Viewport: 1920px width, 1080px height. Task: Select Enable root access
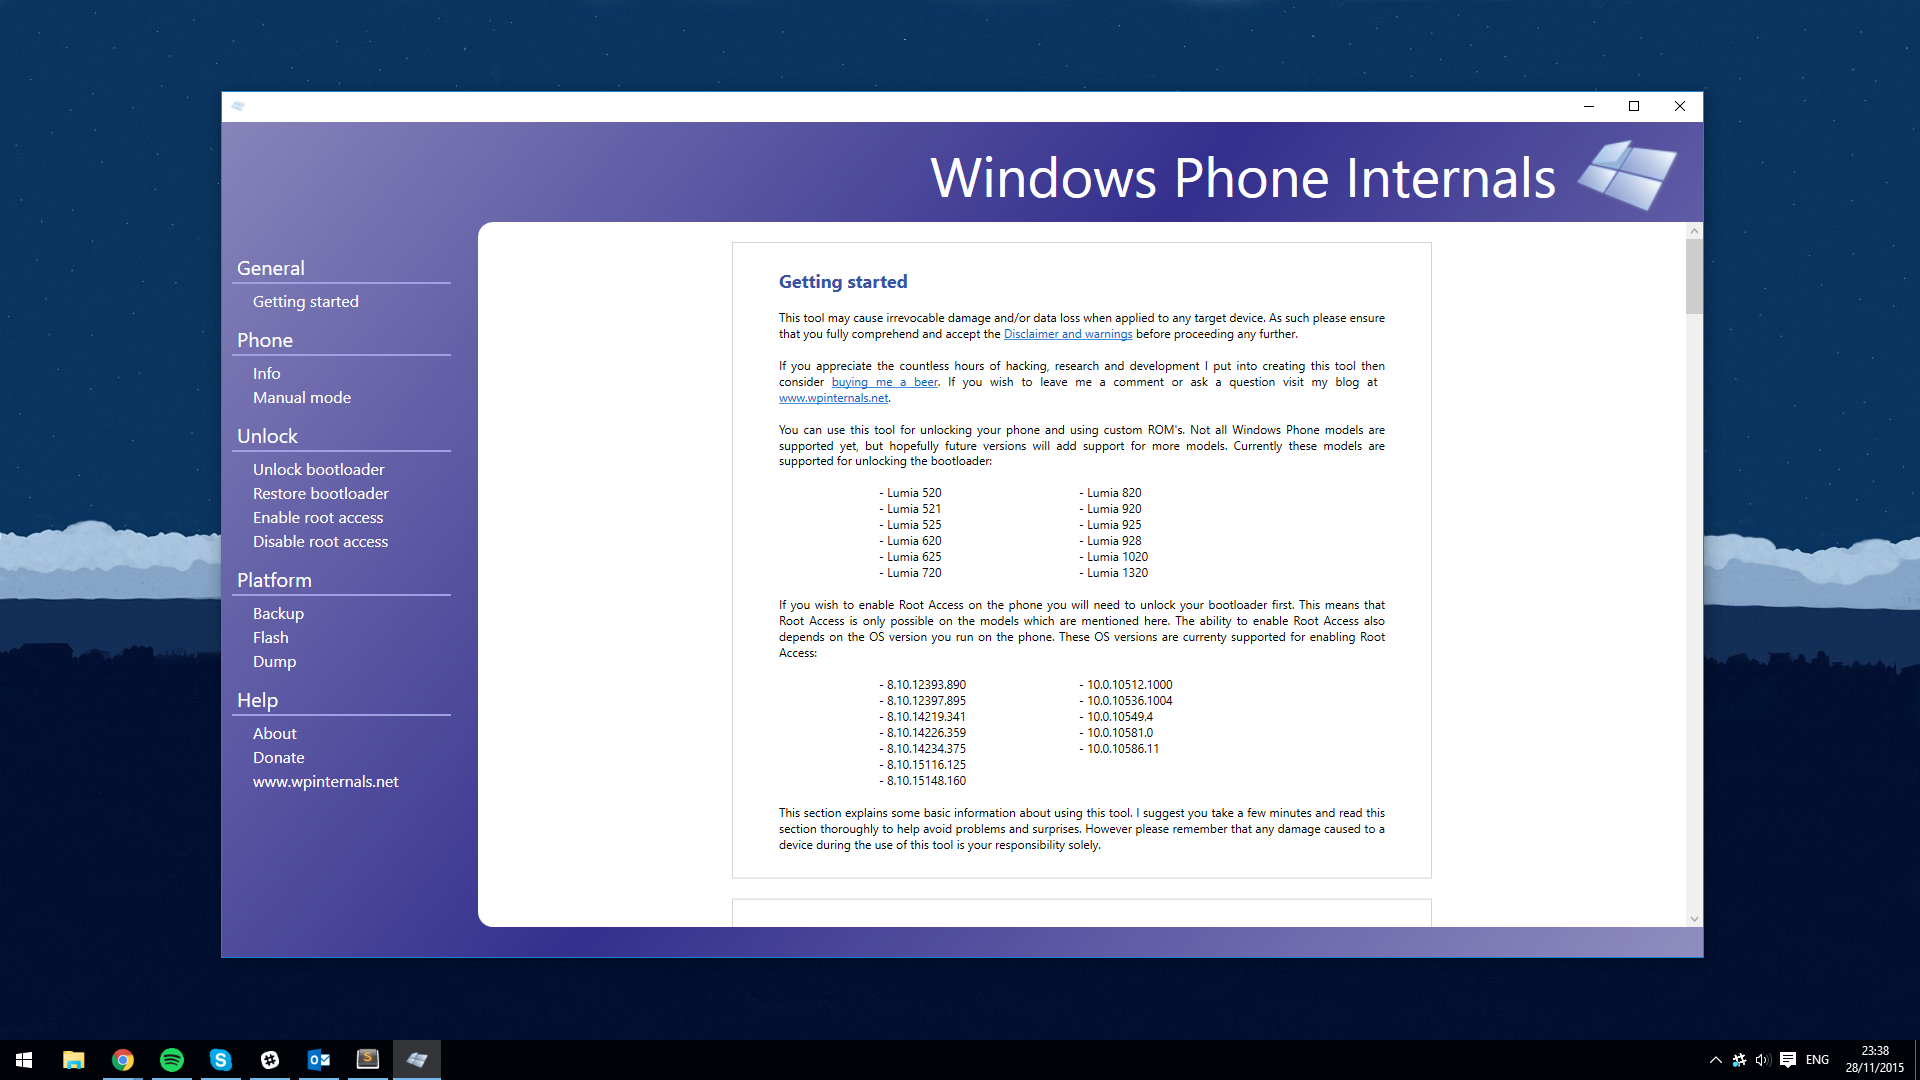[x=318, y=517]
